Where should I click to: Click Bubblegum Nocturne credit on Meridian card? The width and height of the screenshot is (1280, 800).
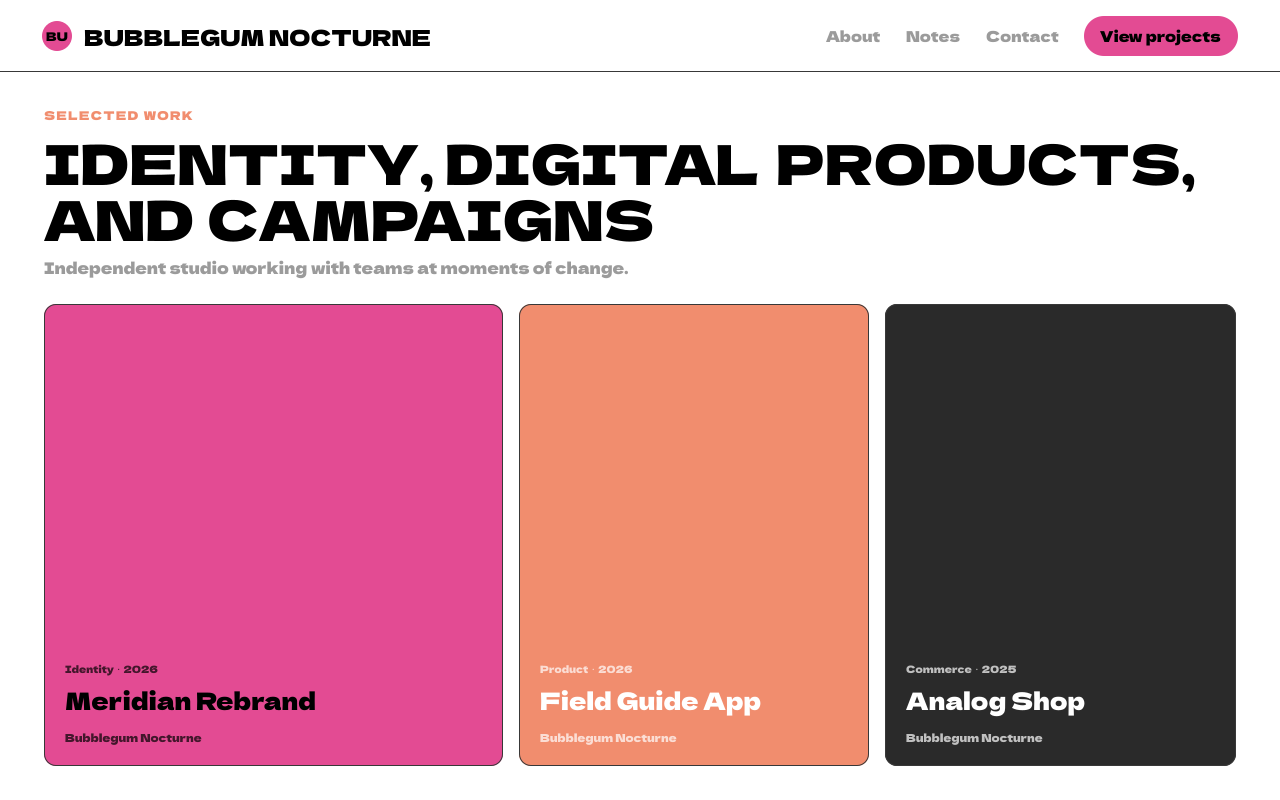point(133,738)
